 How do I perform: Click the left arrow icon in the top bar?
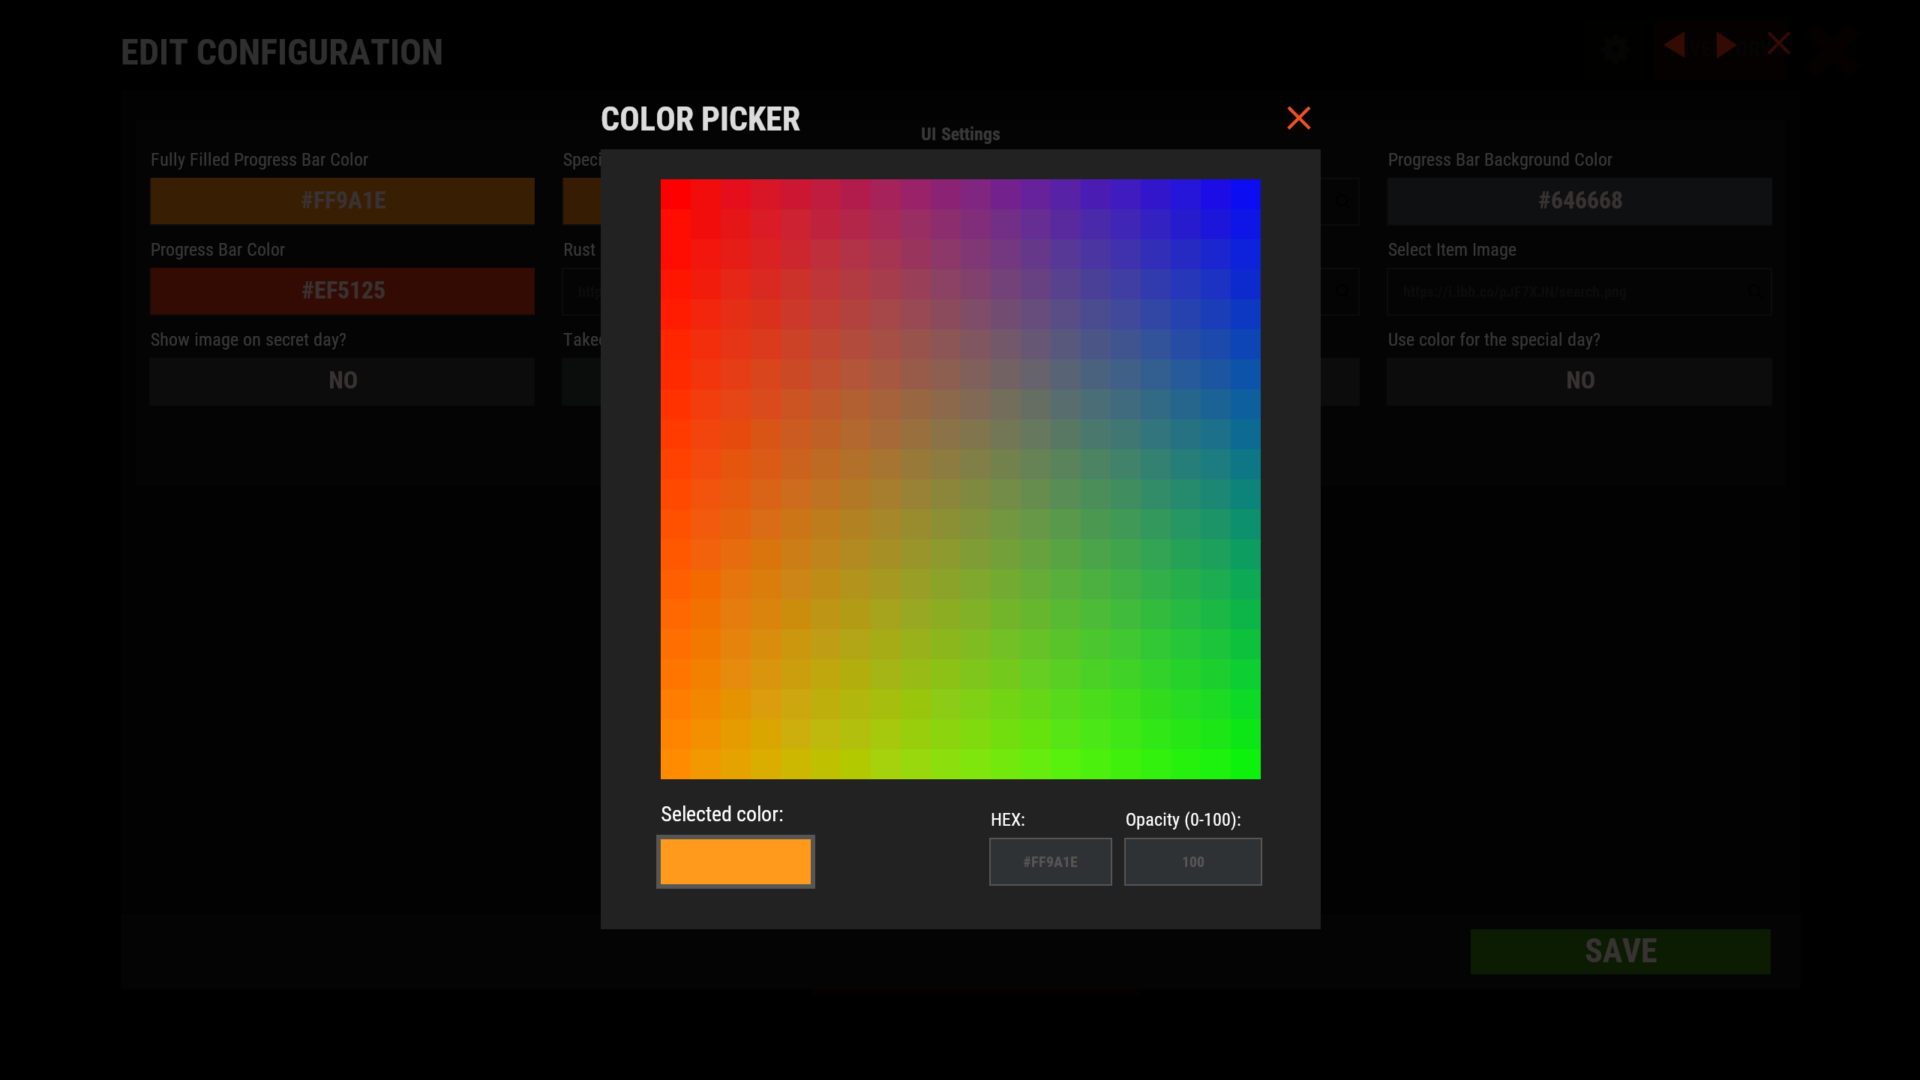(x=1675, y=45)
